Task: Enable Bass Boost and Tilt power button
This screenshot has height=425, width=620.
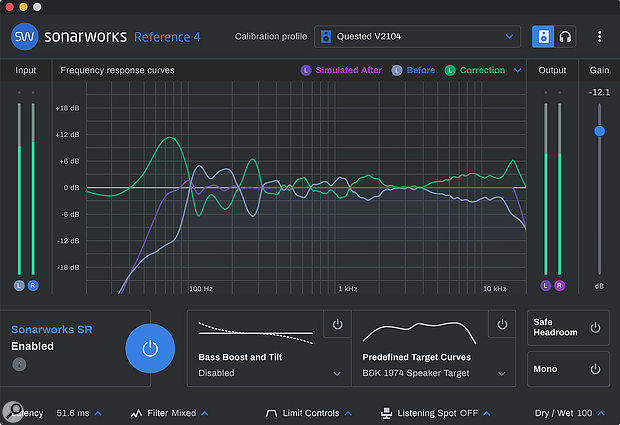Action: pyautogui.click(x=337, y=324)
